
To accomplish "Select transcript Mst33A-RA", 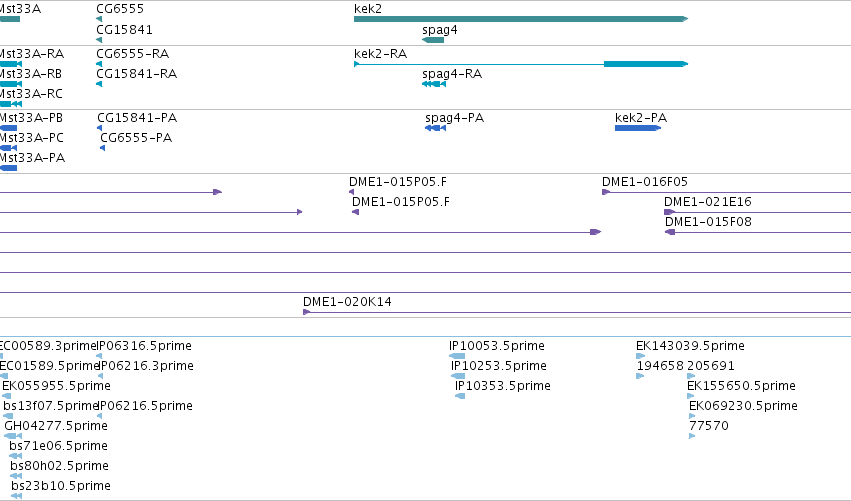I will pyautogui.click(x=11, y=64).
